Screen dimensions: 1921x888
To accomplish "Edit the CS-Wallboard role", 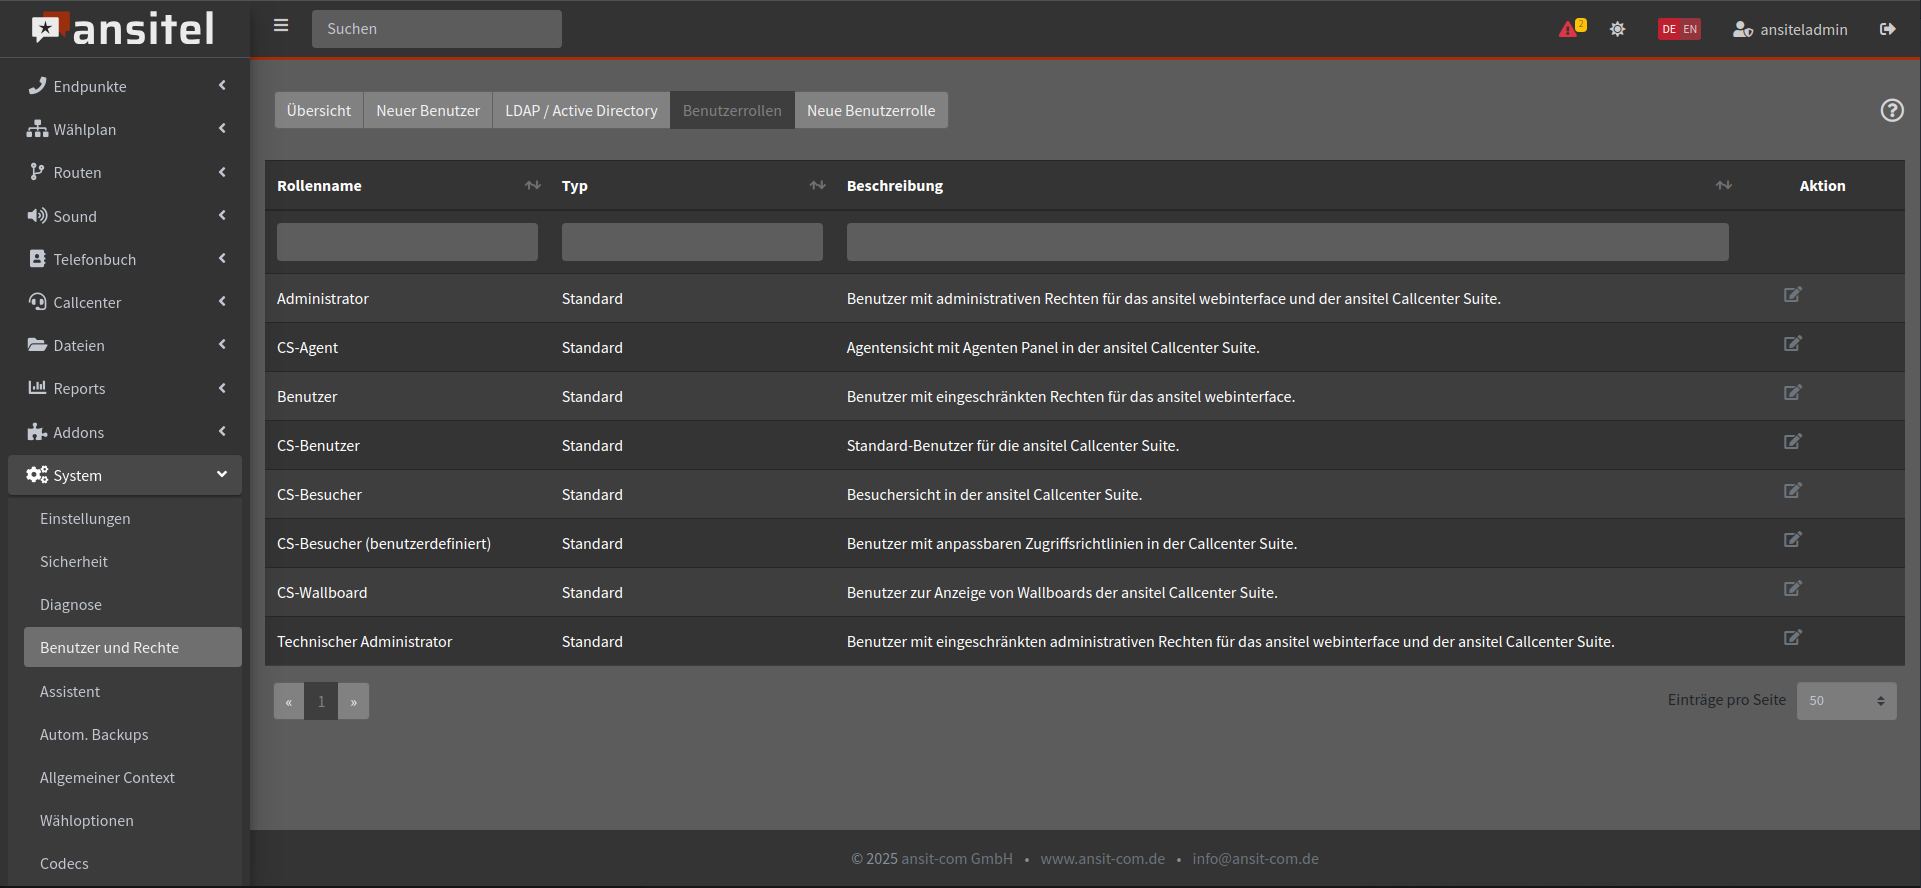I will pyautogui.click(x=1792, y=589).
